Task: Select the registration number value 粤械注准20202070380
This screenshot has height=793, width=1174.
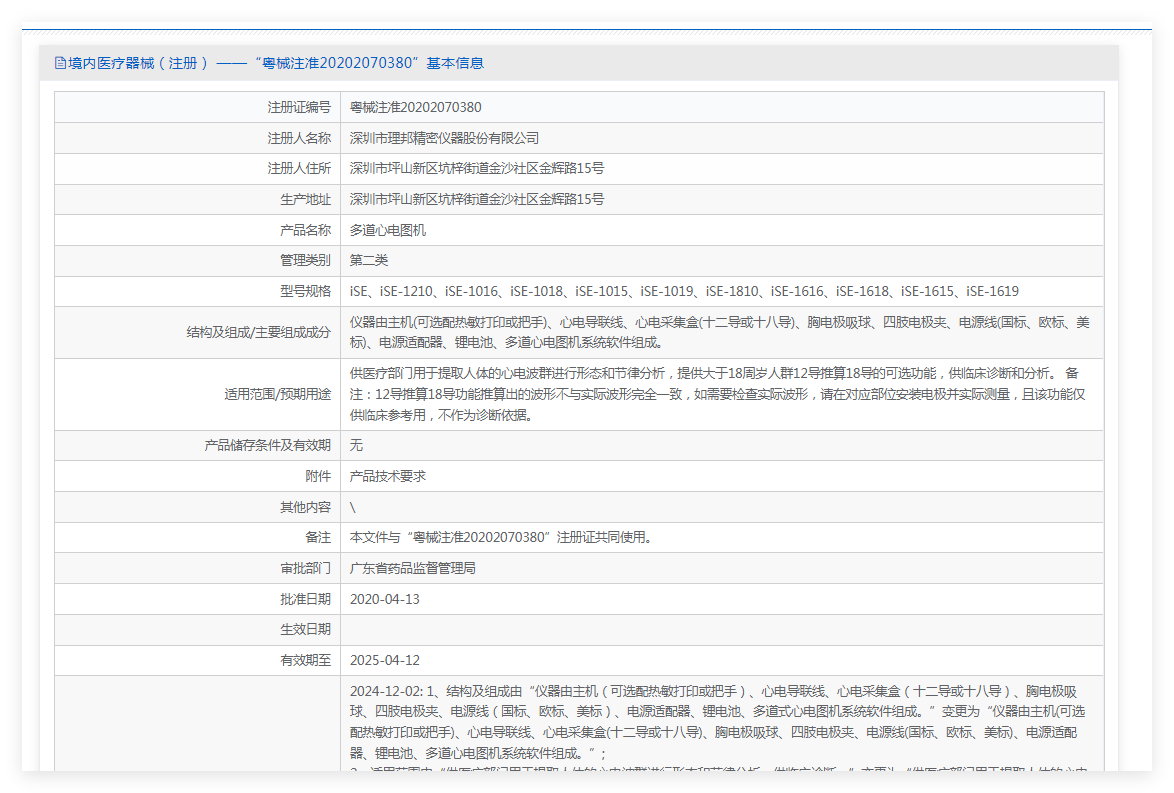Action: tap(416, 107)
